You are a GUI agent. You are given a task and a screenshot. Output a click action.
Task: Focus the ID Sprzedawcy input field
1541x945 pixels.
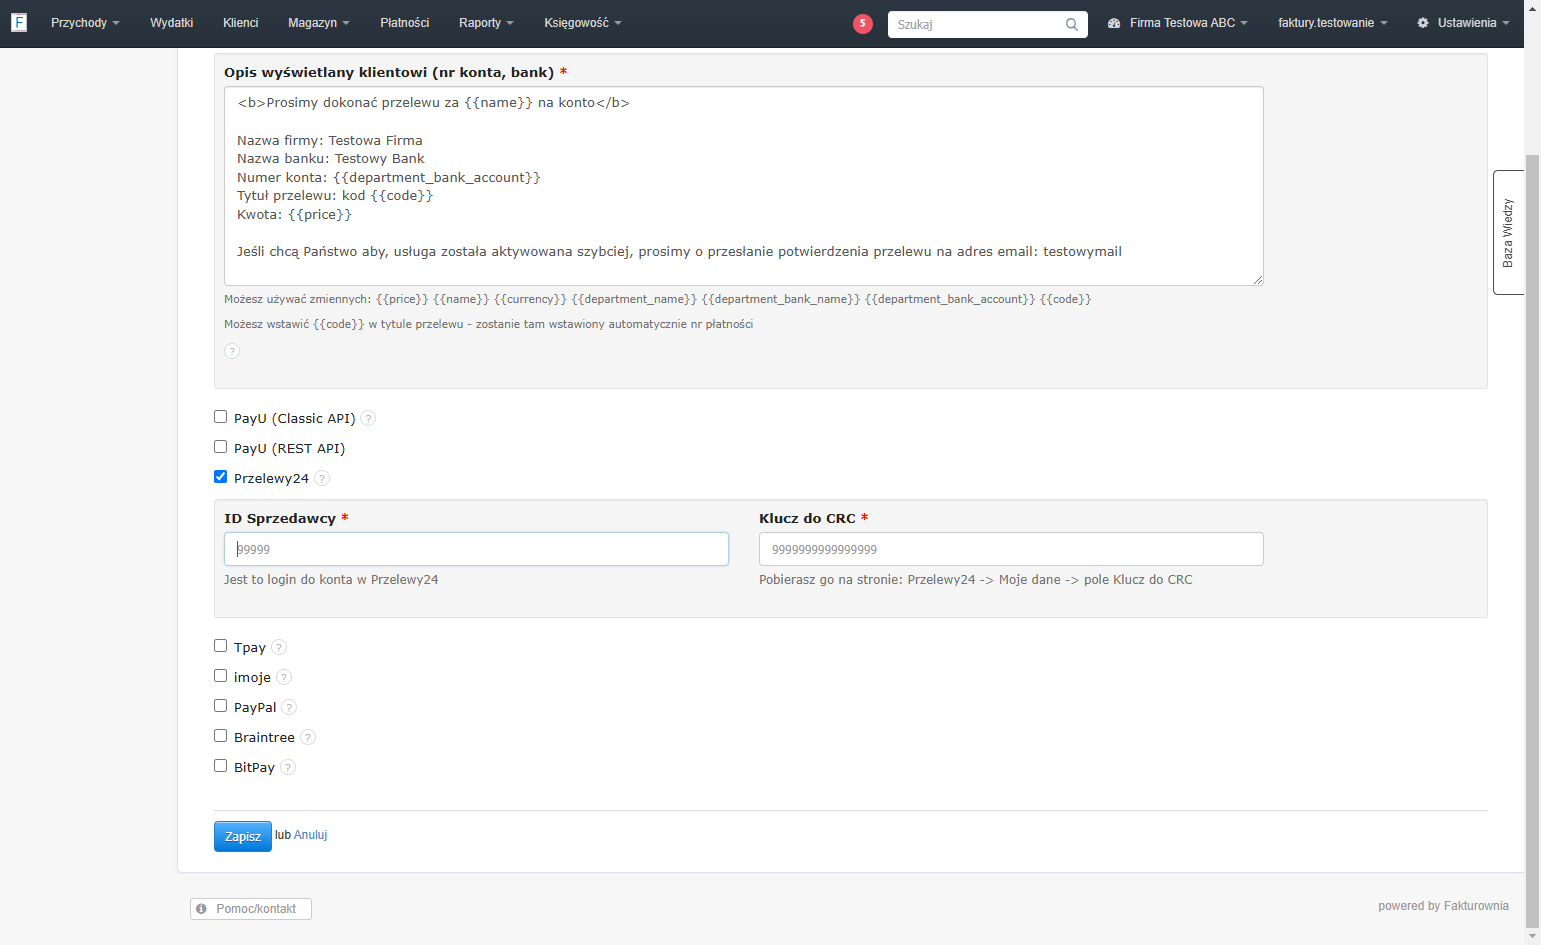pos(476,549)
